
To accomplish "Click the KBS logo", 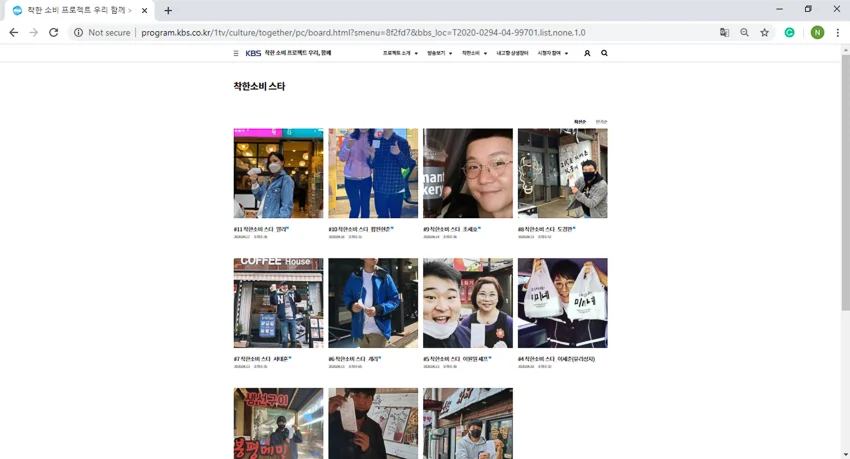I will pos(253,53).
